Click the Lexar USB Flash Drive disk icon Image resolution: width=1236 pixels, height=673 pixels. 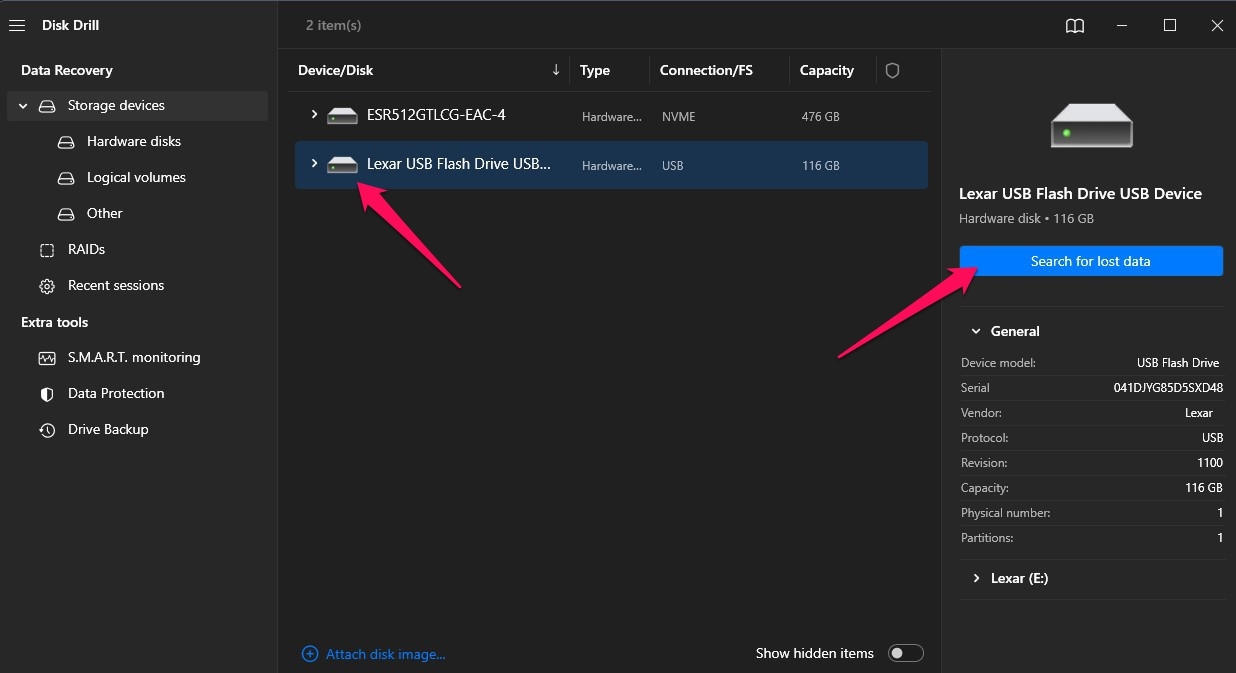click(x=342, y=165)
